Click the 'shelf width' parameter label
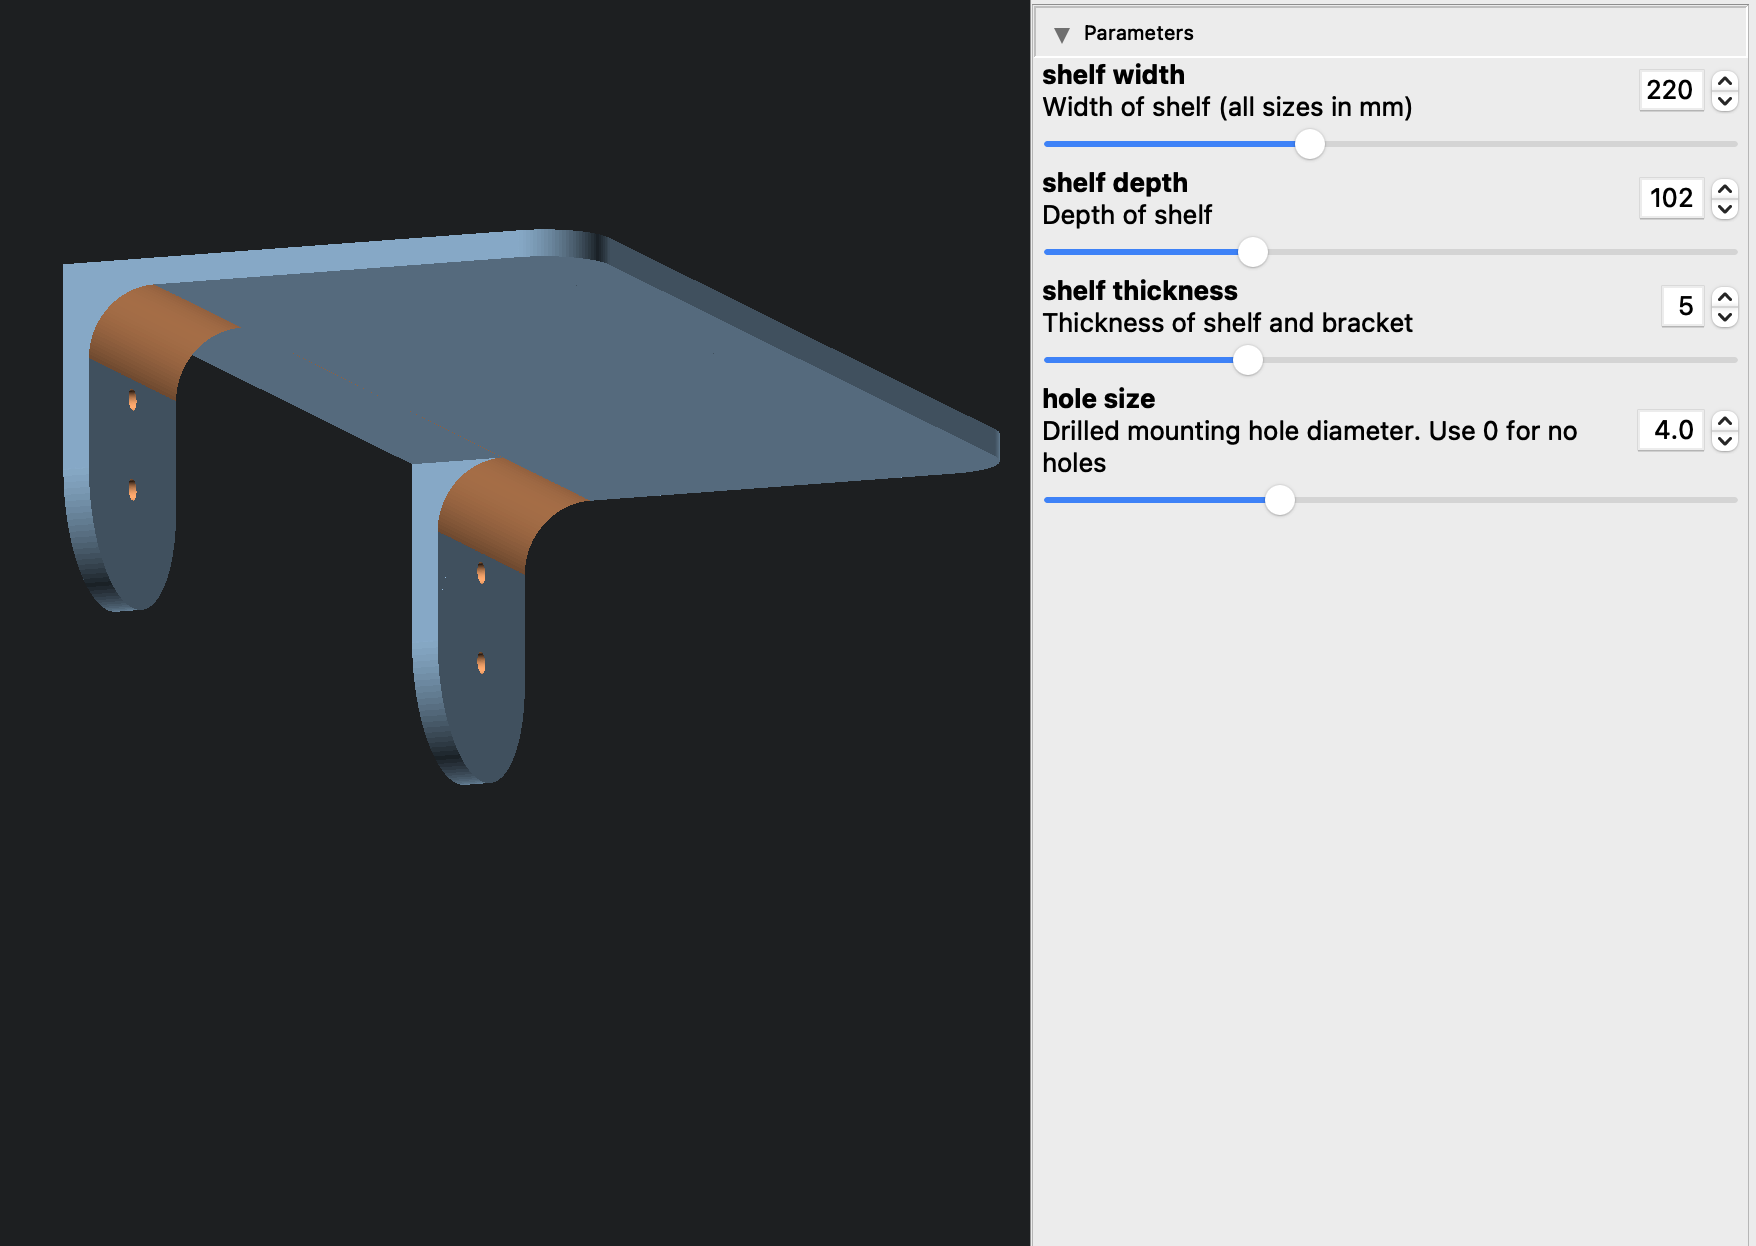1756x1246 pixels. (1113, 75)
